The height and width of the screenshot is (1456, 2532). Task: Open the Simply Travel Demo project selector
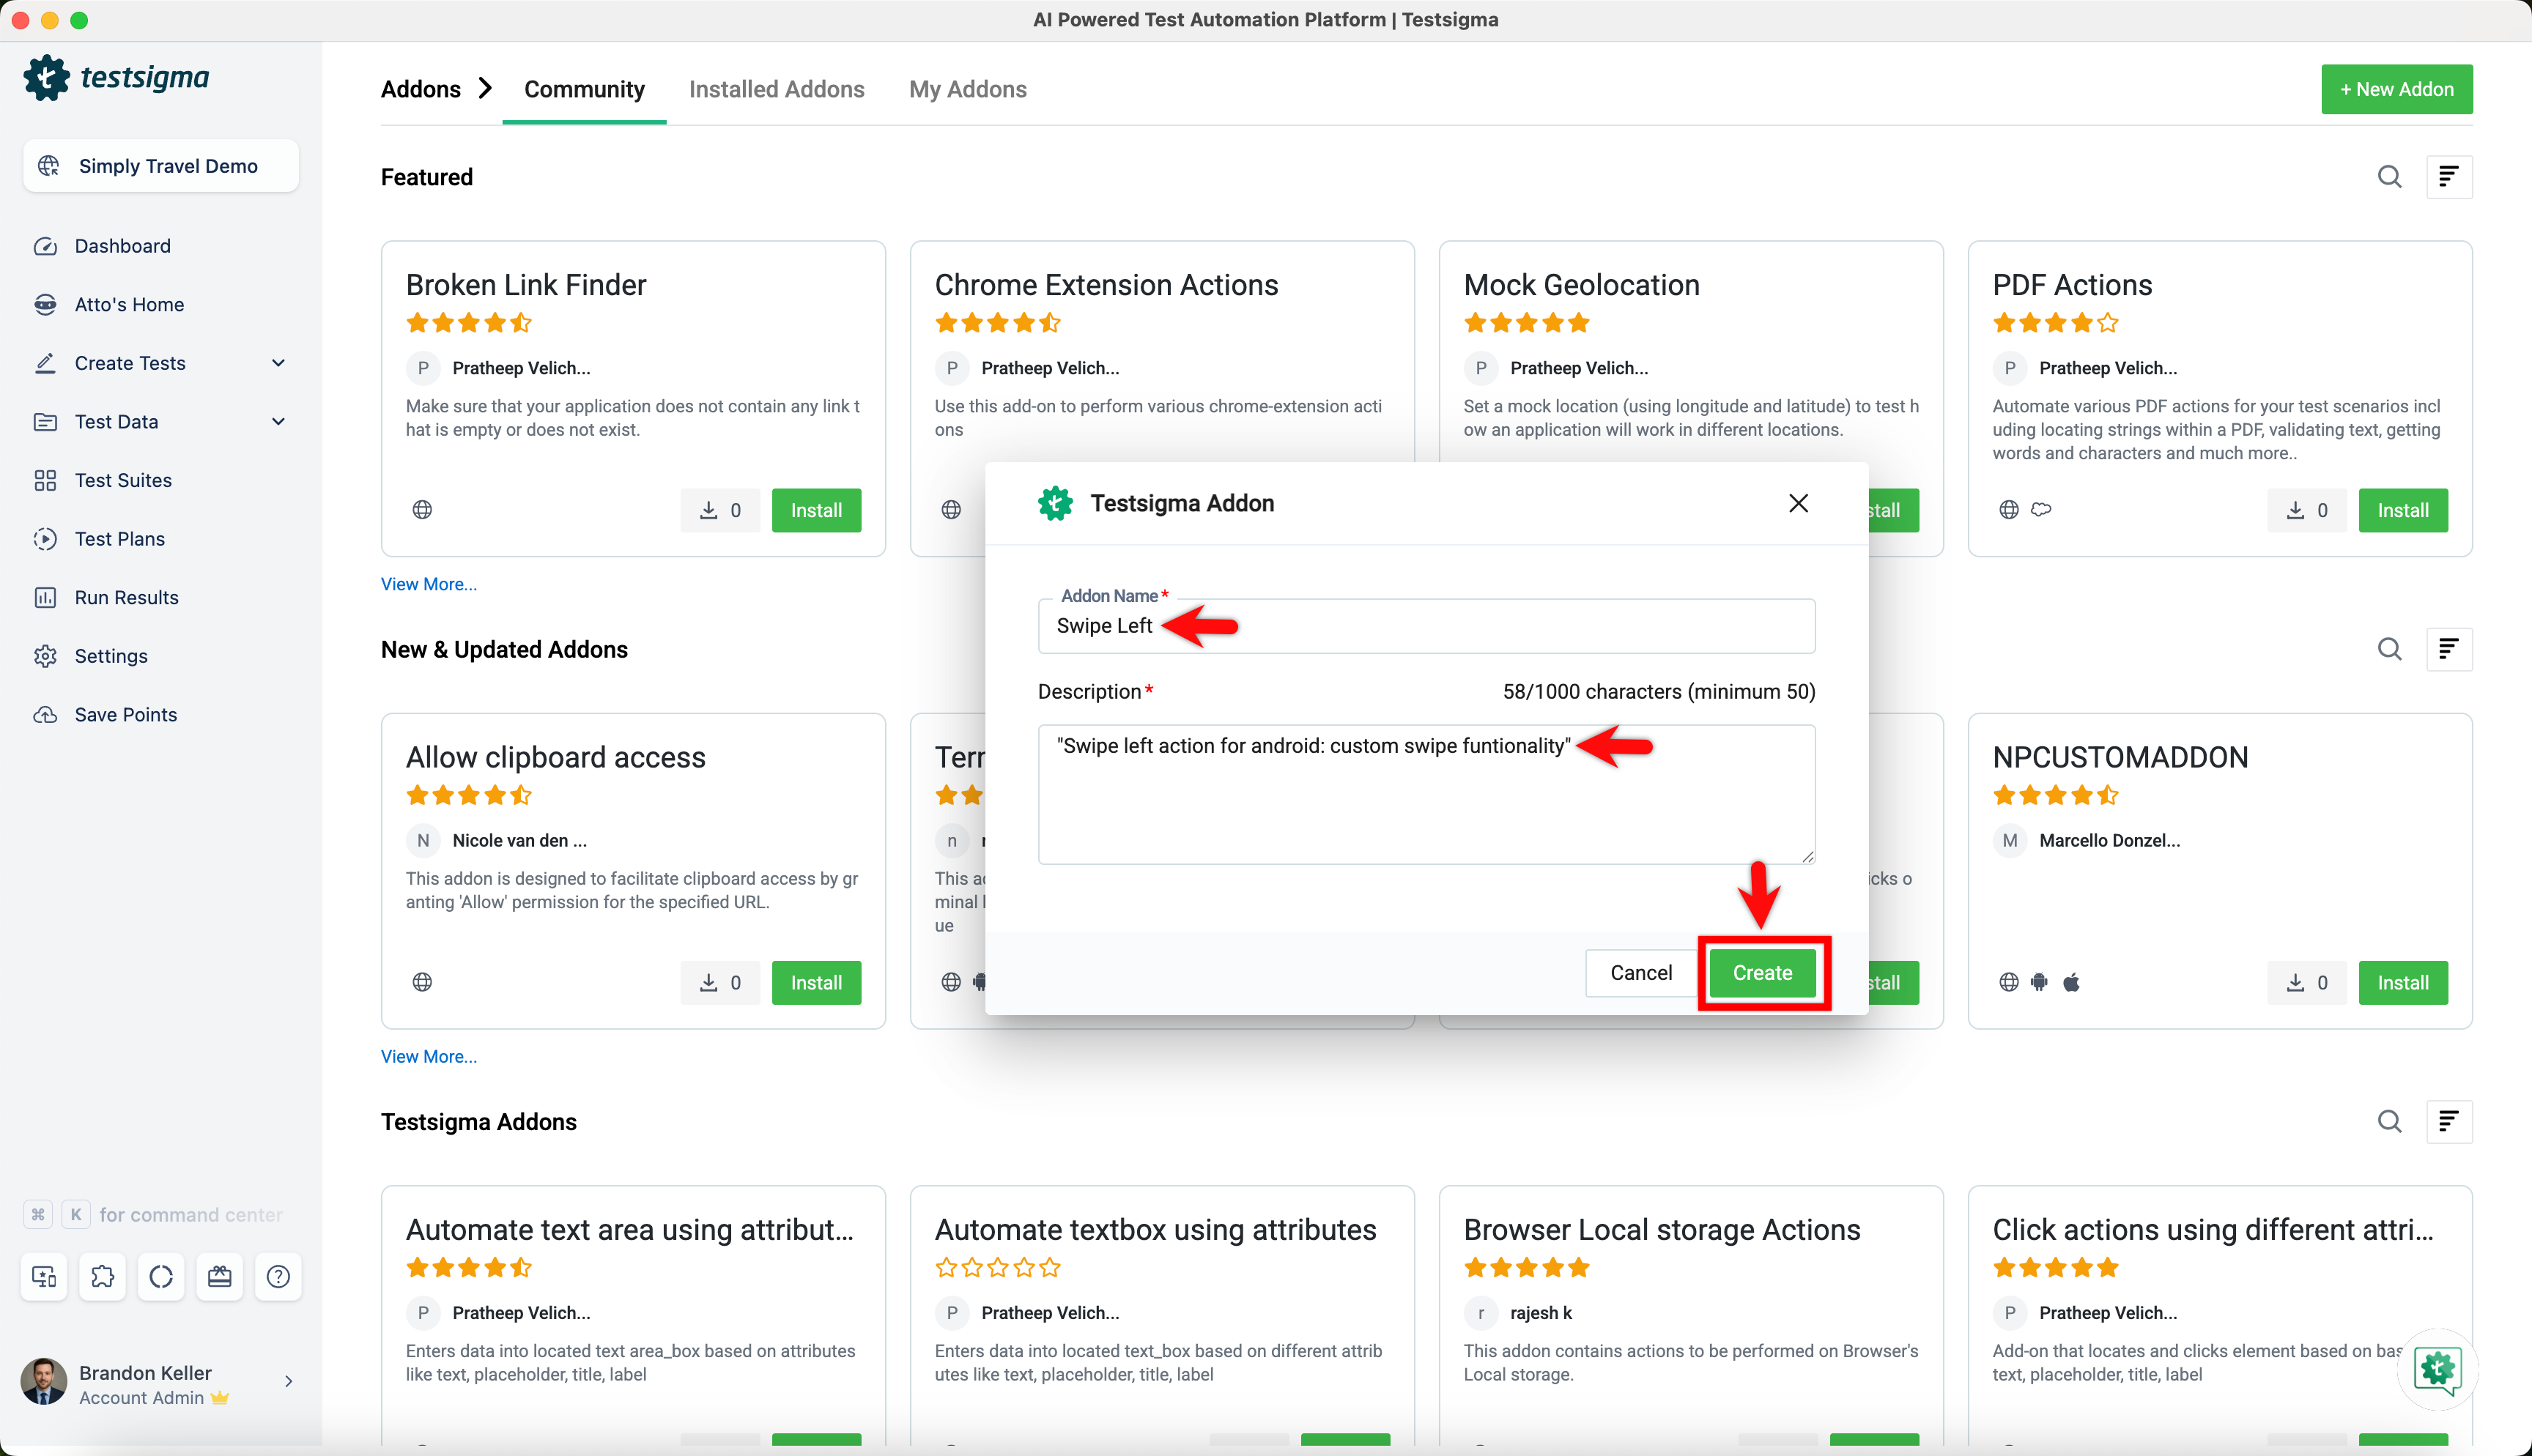161,166
